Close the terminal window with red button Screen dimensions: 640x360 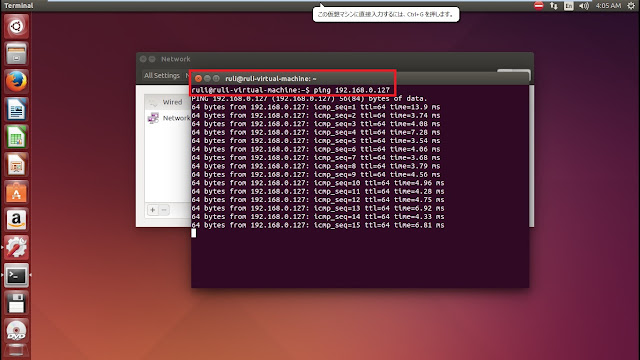(198, 78)
